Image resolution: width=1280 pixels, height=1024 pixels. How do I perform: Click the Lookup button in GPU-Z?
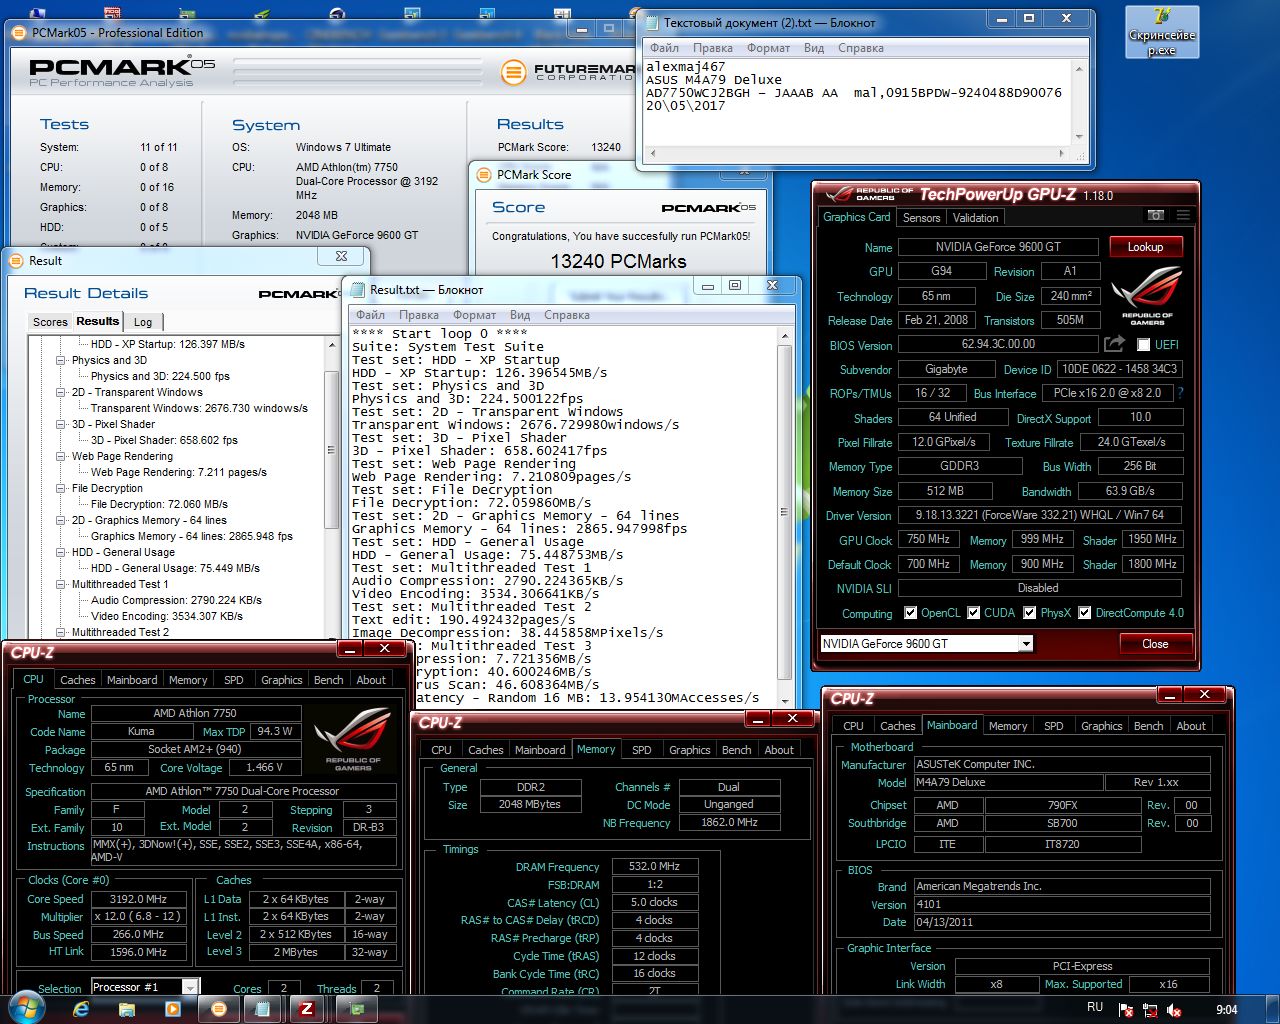1145,247
